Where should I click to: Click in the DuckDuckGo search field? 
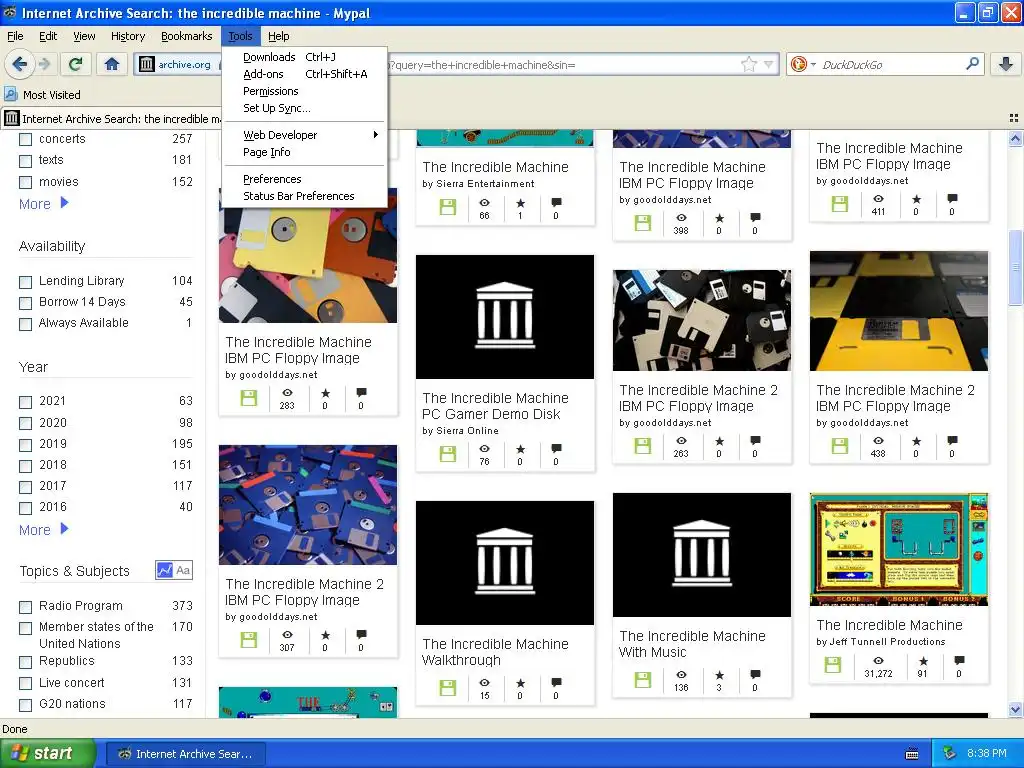pos(891,64)
